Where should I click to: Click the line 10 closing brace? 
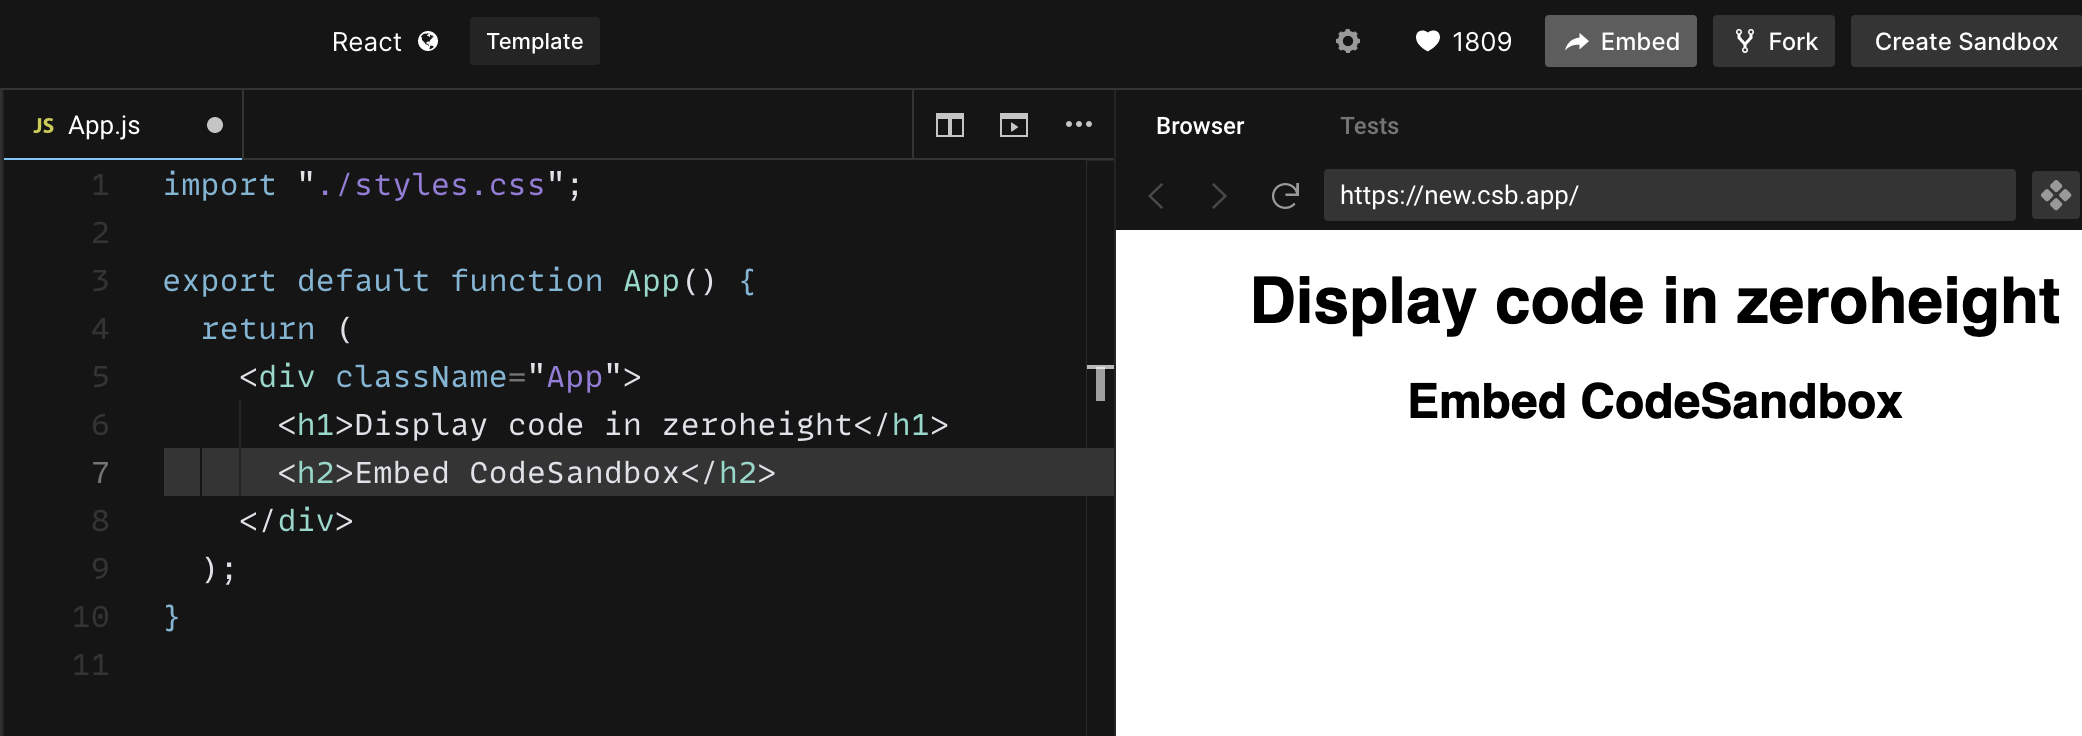point(171,617)
